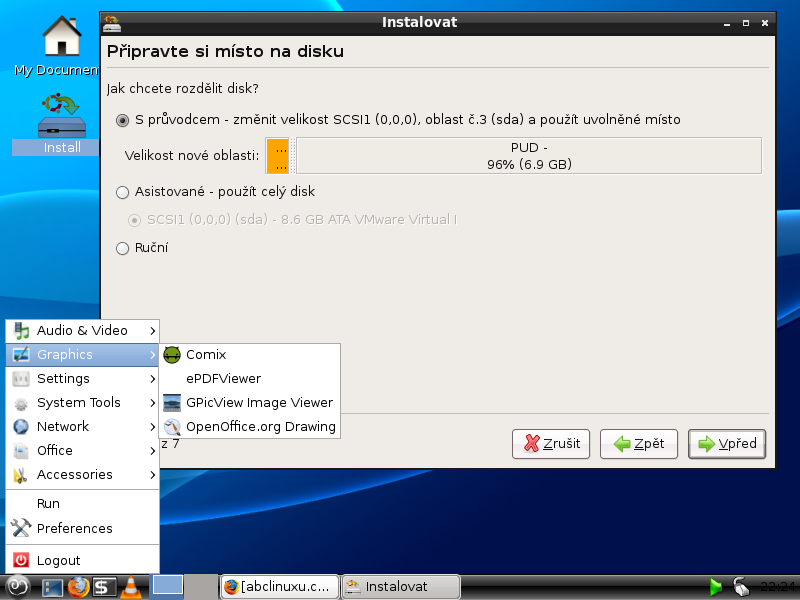The image size is (800, 600).
Task: Select the Instalovat taskbar window button
Action: [x=401, y=587]
